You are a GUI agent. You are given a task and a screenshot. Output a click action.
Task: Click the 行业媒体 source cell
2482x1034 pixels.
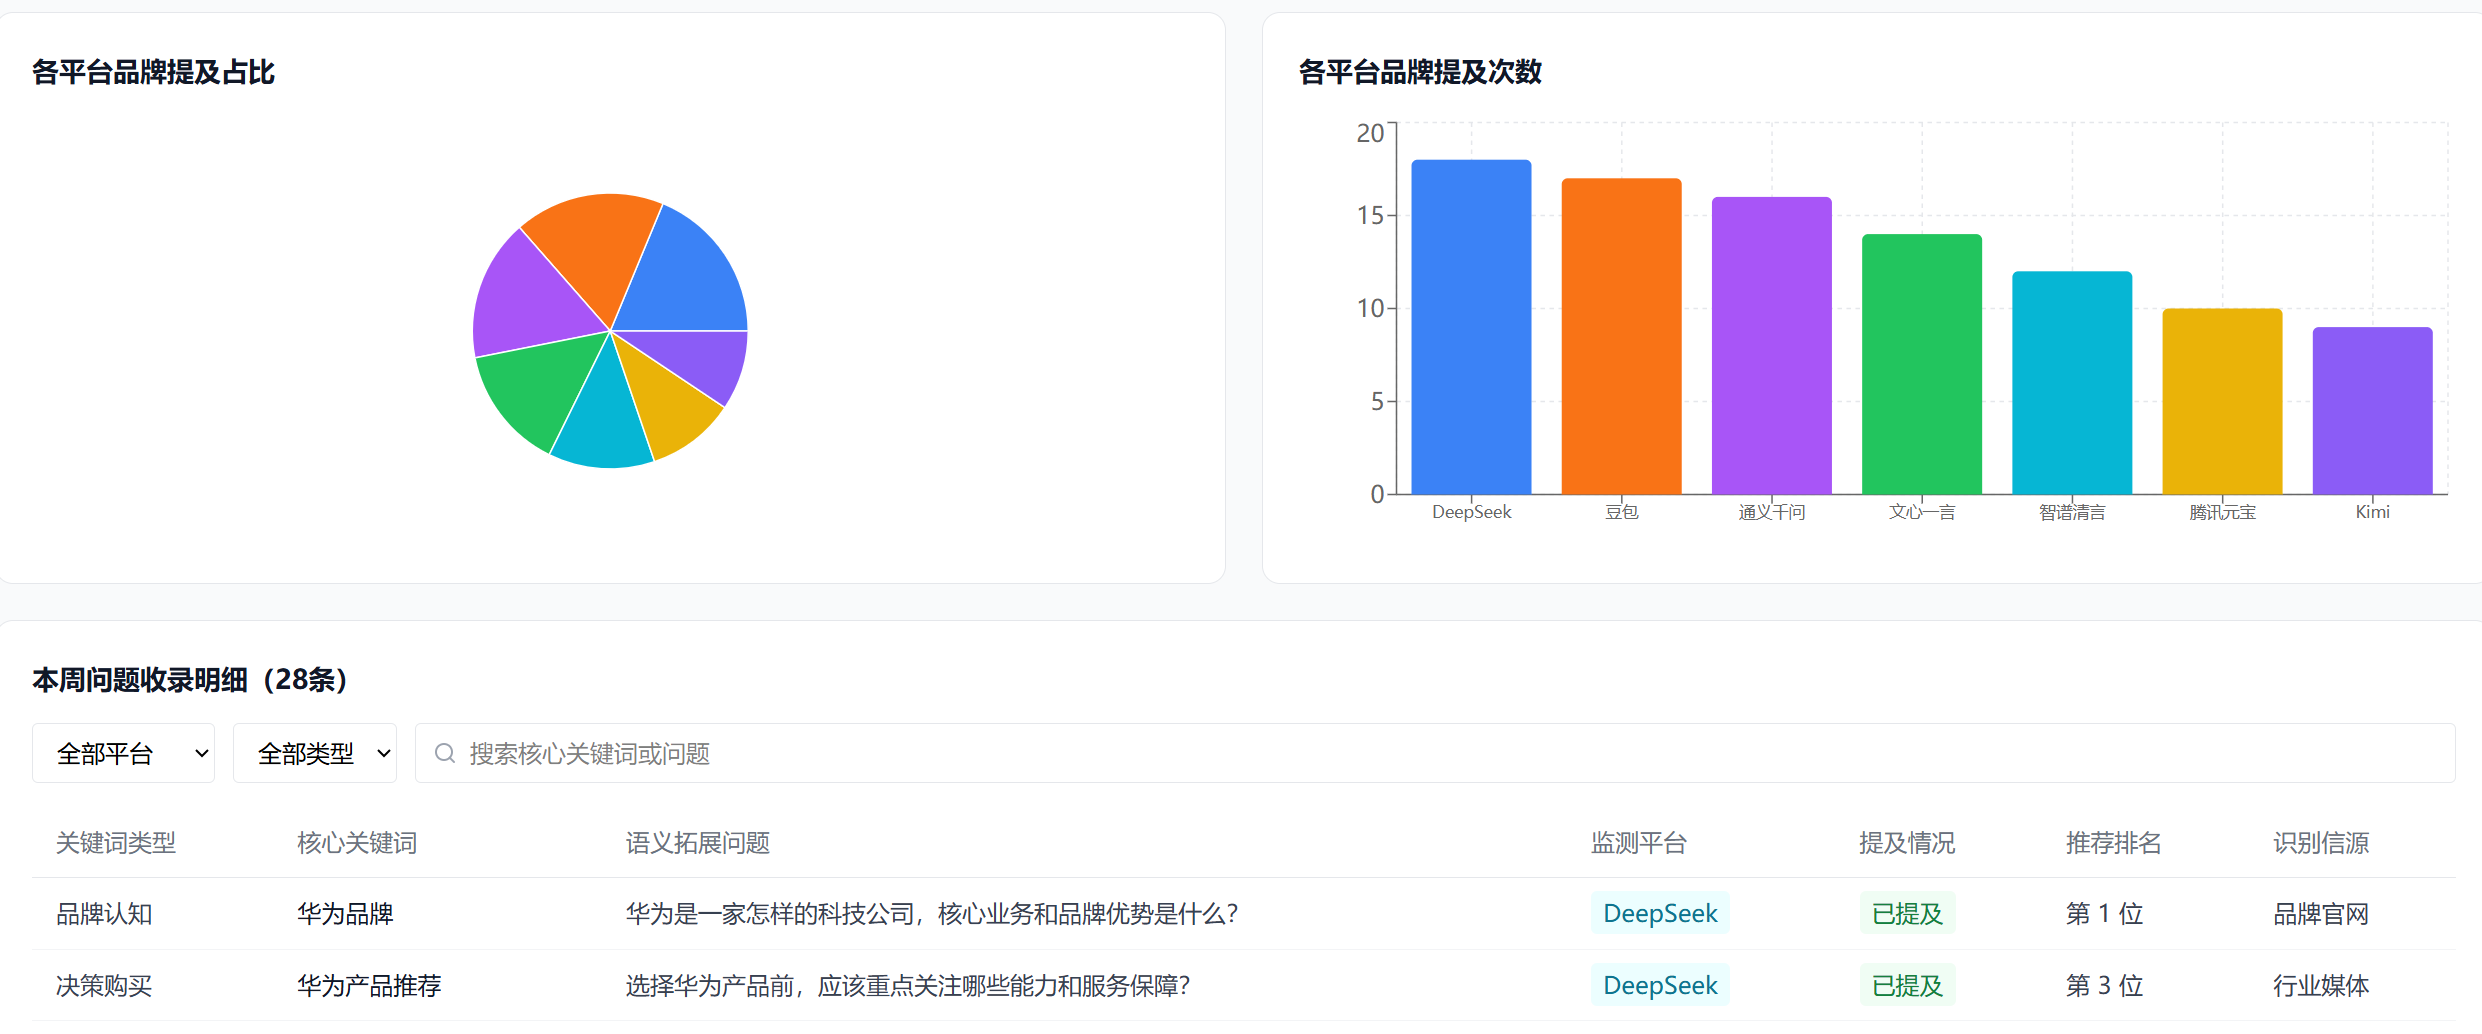click(2321, 985)
